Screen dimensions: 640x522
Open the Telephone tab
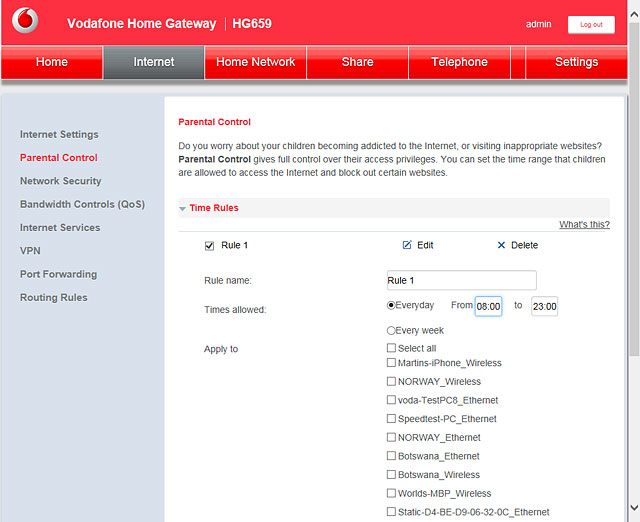tap(460, 62)
